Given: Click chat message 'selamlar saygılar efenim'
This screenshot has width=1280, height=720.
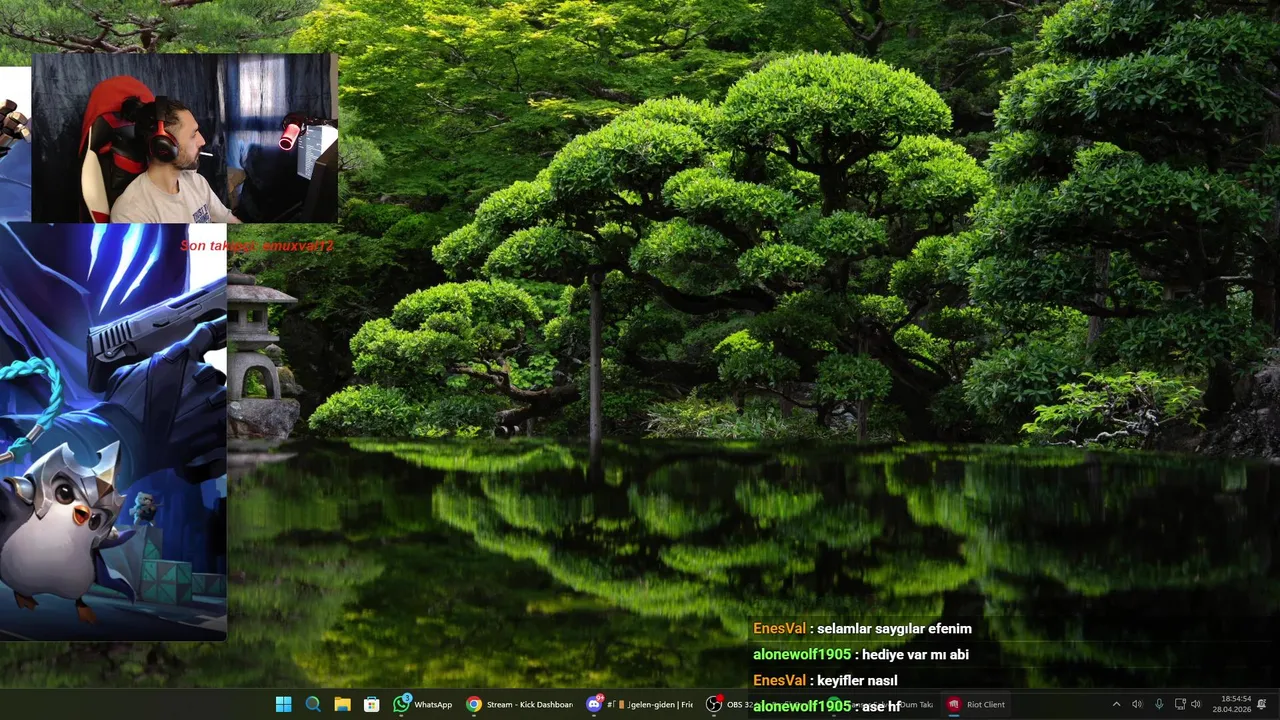Looking at the screenshot, I should click(894, 629).
